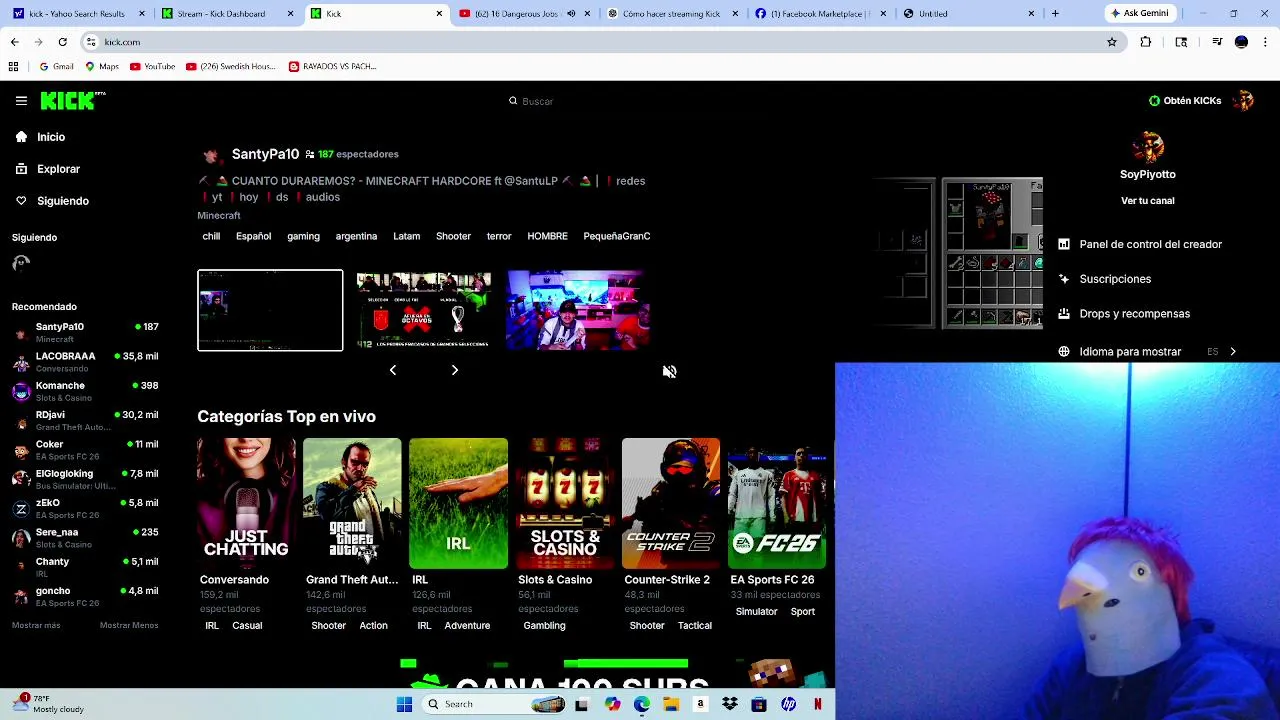1280x720 pixels.
Task: Switch to the Cómo hacer streaming Kick tab
Action: pyautogui.click(x=671, y=14)
